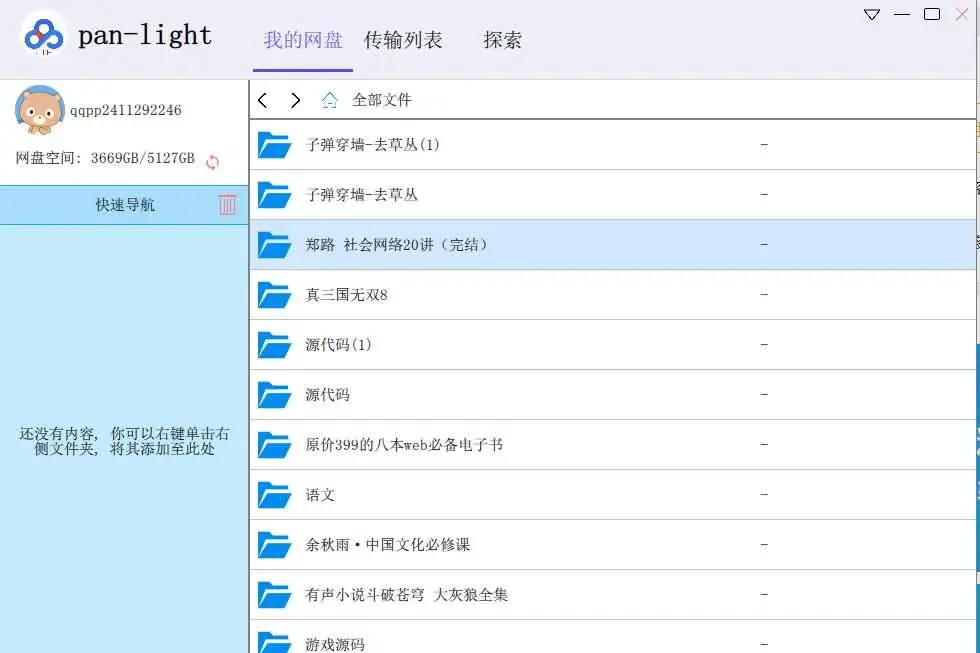Go forward with the right arrow
Image resolution: width=980 pixels, height=653 pixels.
pyautogui.click(x=295, y=100)
